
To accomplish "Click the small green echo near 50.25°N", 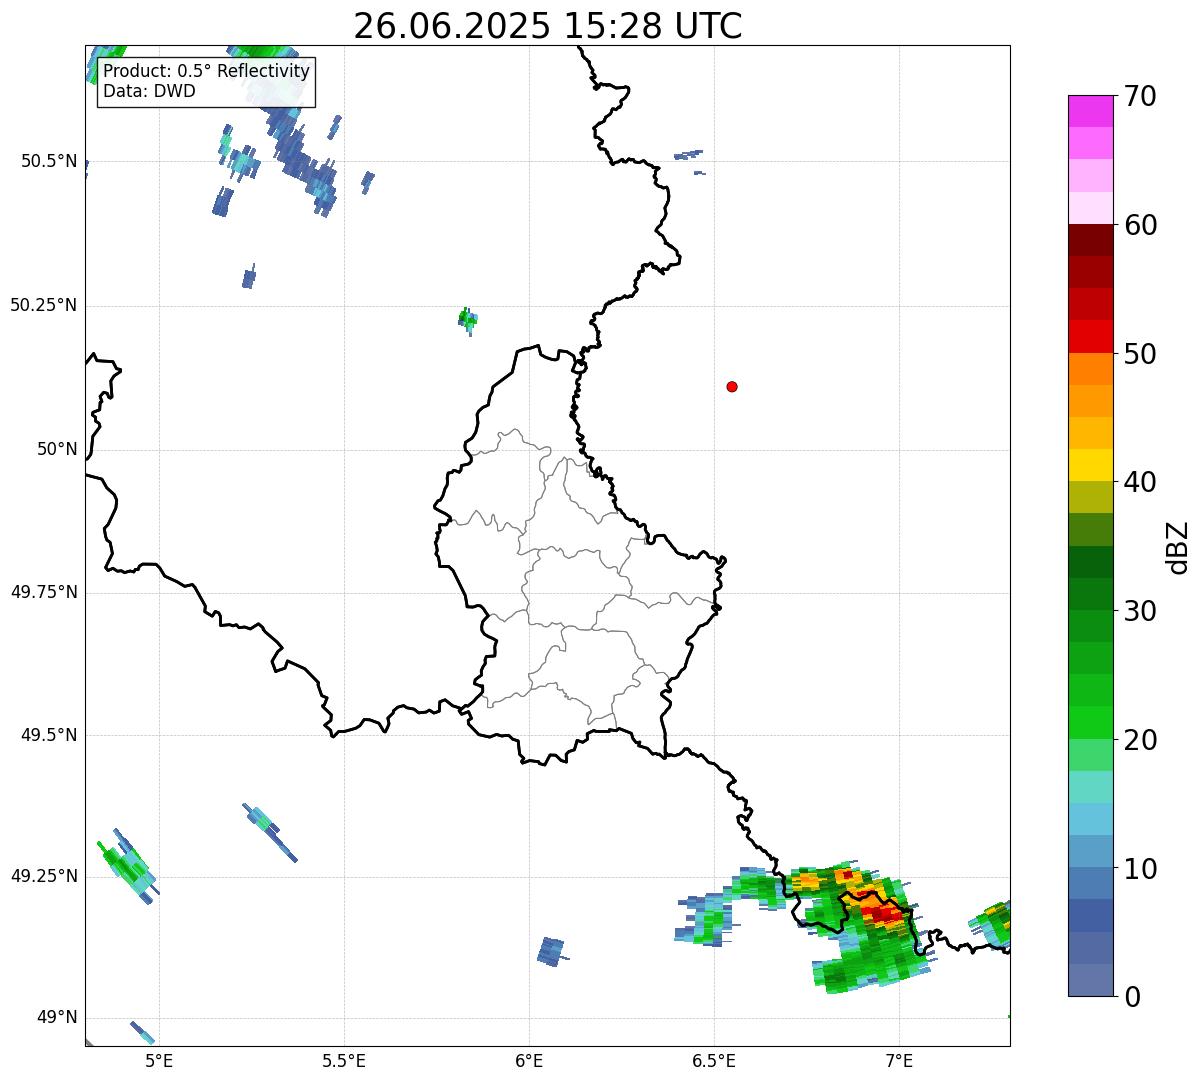I will [x=467, y=320].
